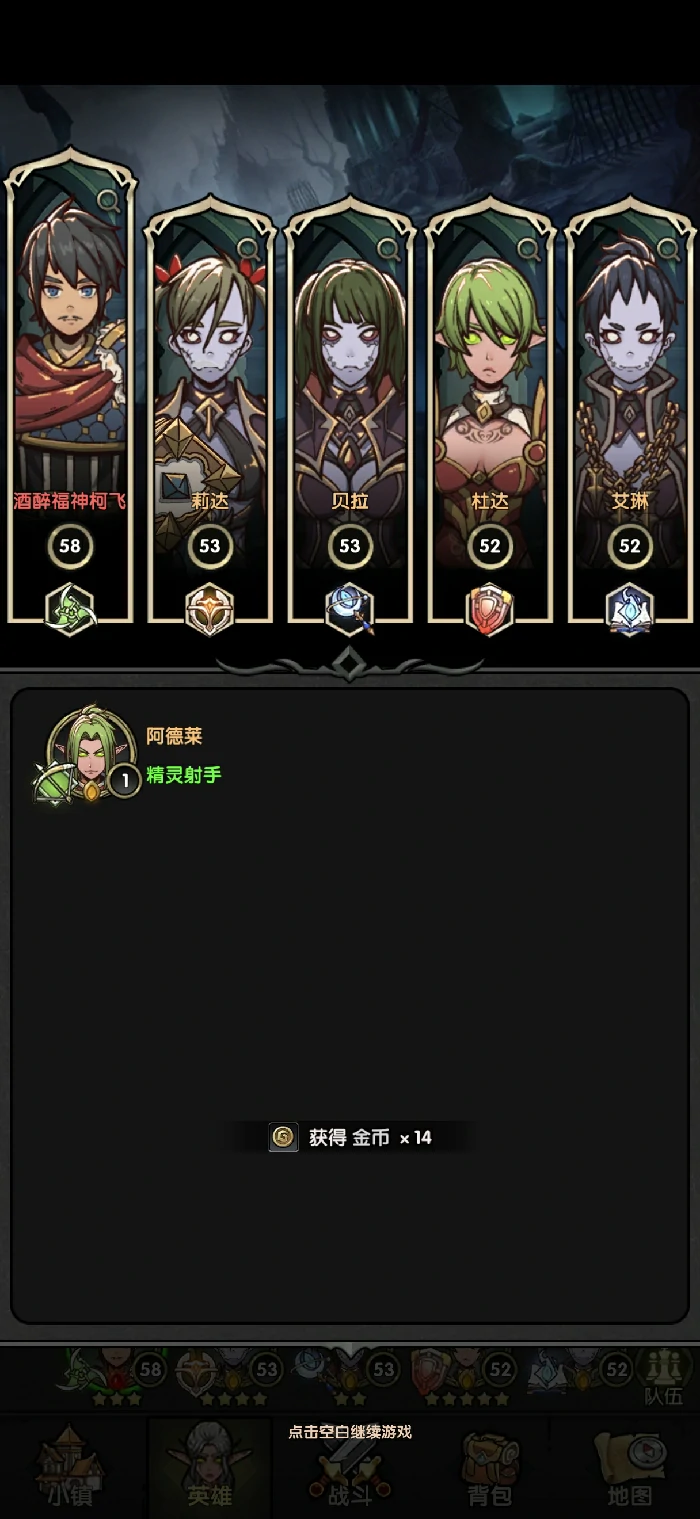
Task: Tap the magnifier icon on 杜达's card
Action: tap(528, 248)
